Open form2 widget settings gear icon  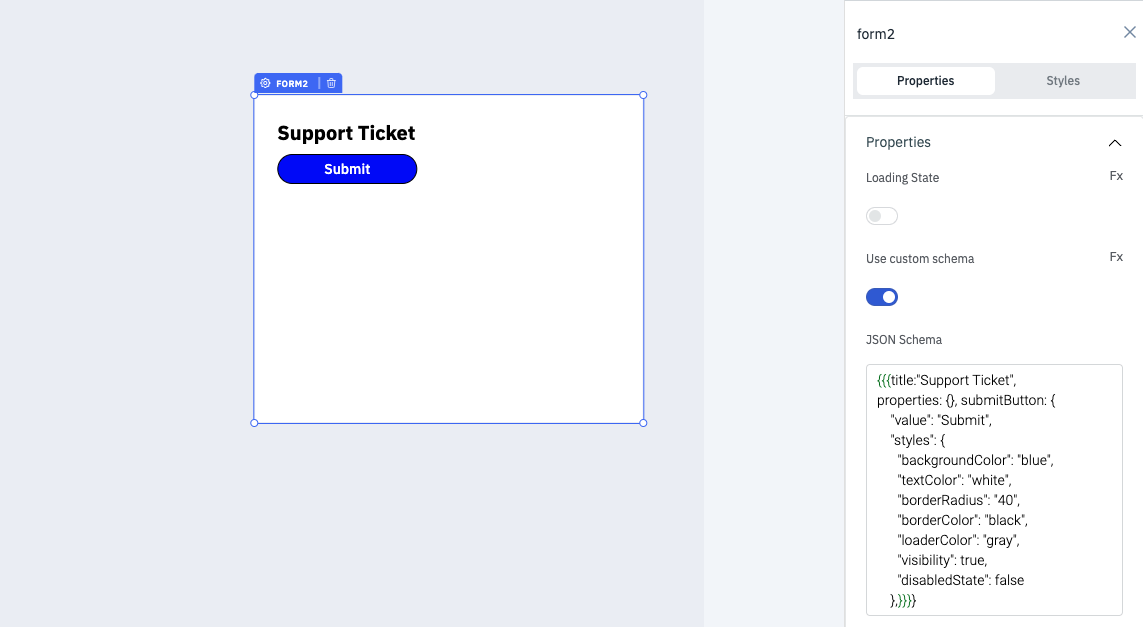pos(265,84)
